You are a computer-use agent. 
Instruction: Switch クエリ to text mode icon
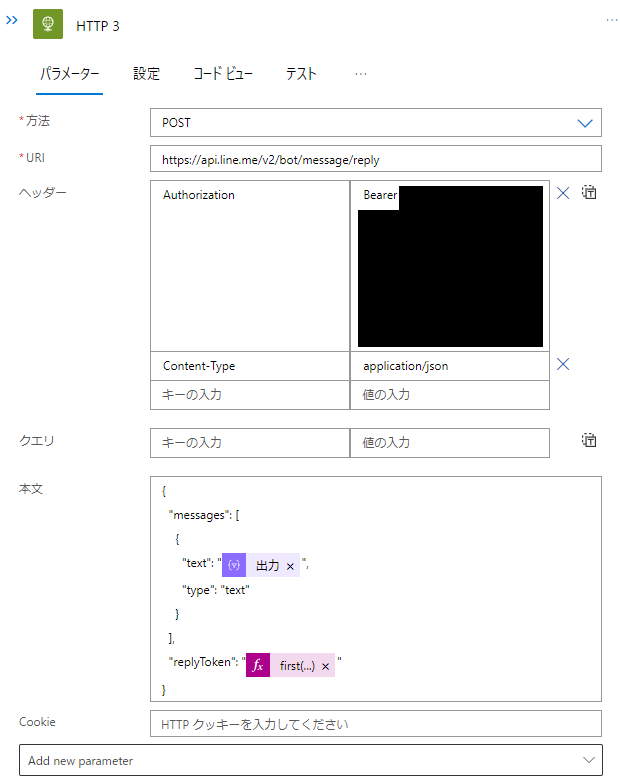(589, 440)
